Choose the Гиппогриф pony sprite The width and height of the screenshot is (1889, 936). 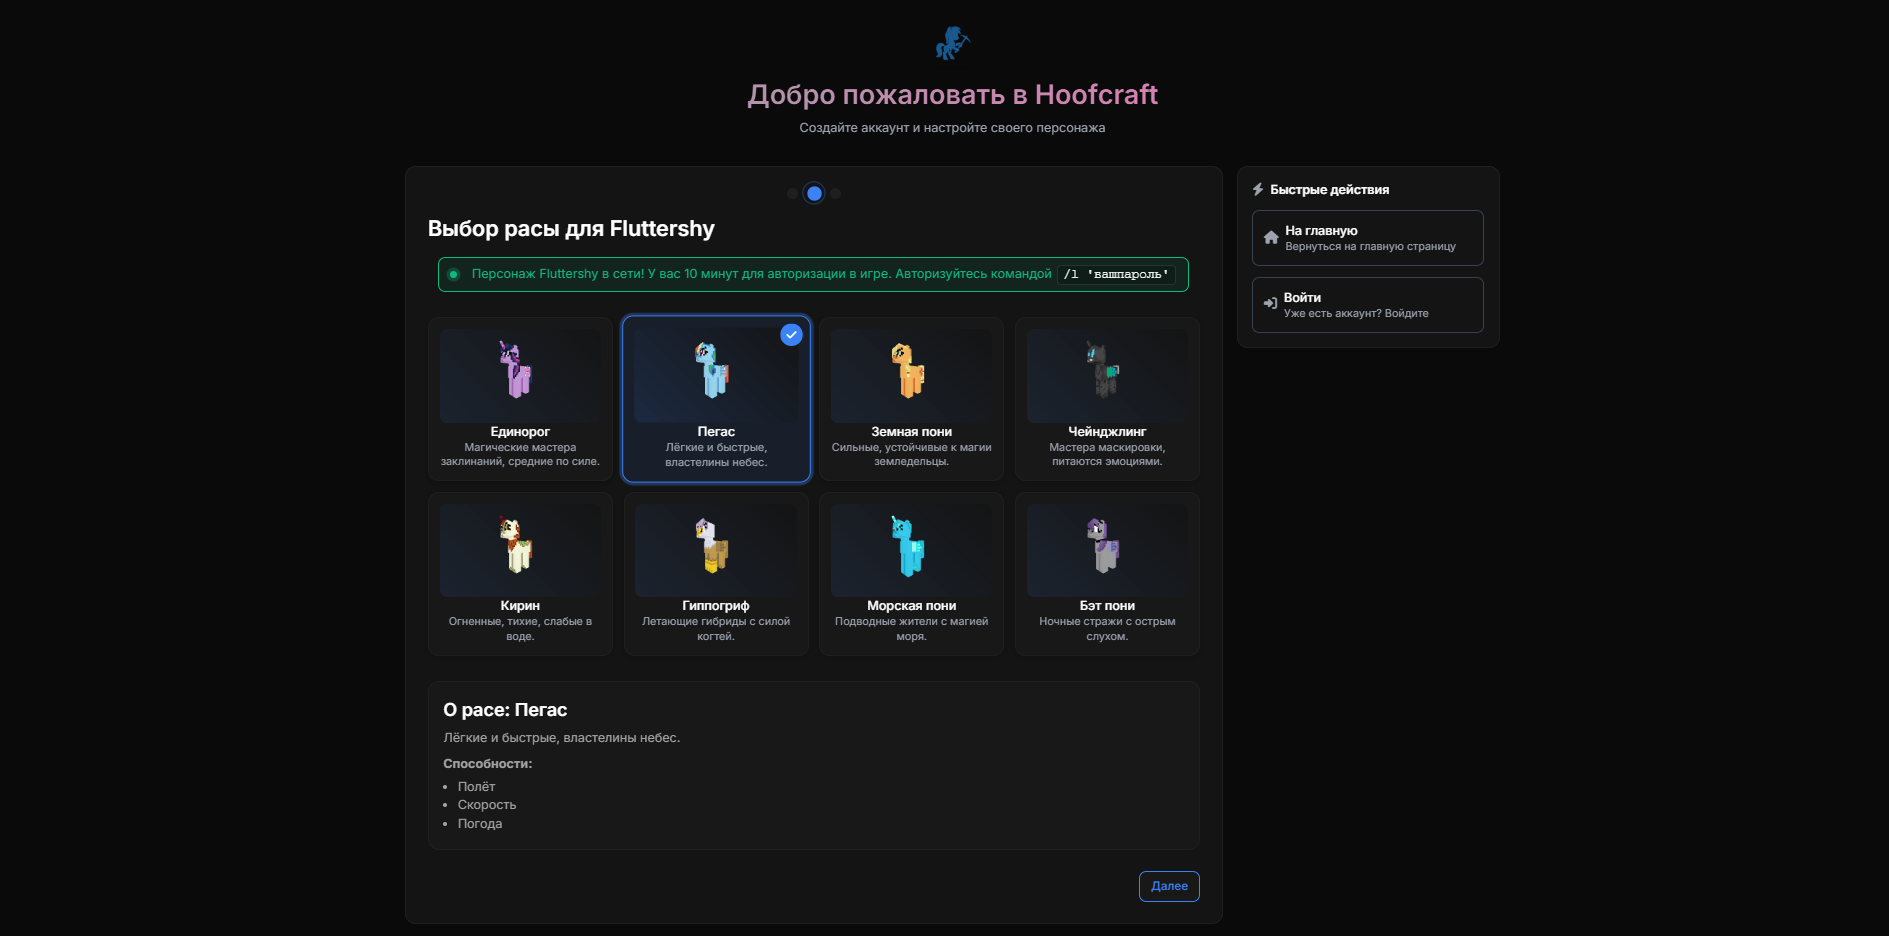tap(712, 545)
